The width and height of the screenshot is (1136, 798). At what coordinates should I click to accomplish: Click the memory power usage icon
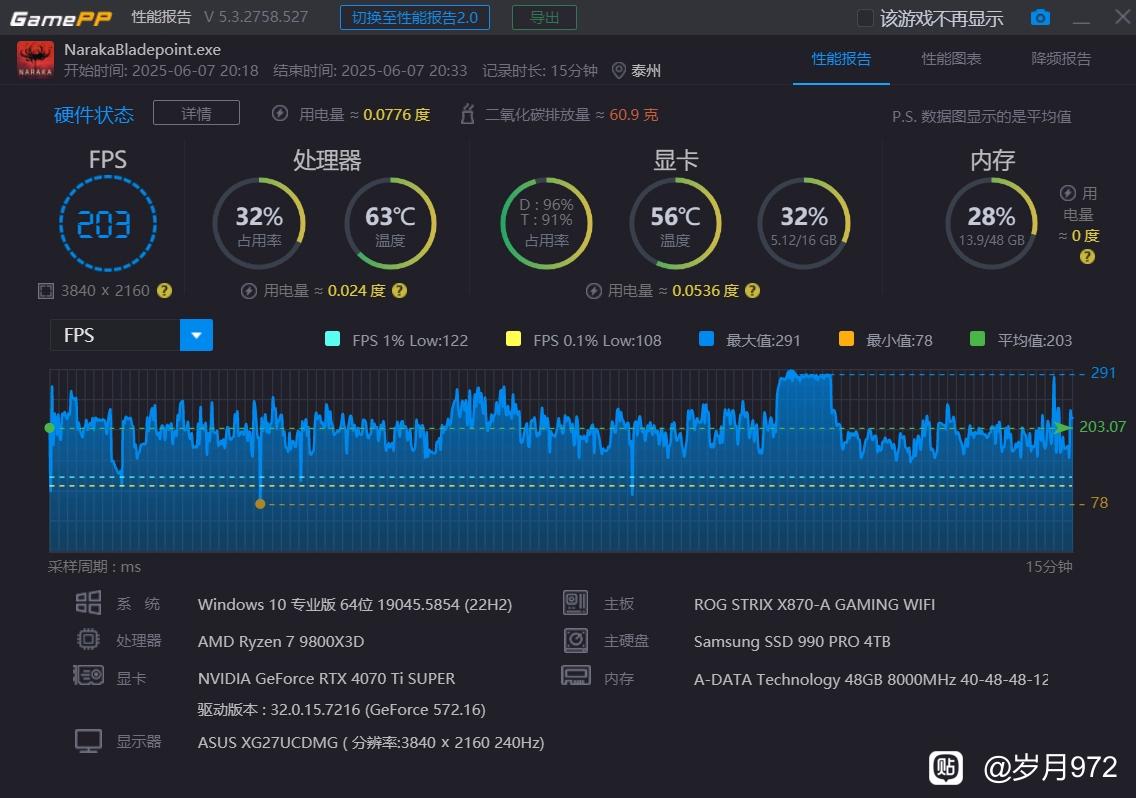pos(1067,193)
